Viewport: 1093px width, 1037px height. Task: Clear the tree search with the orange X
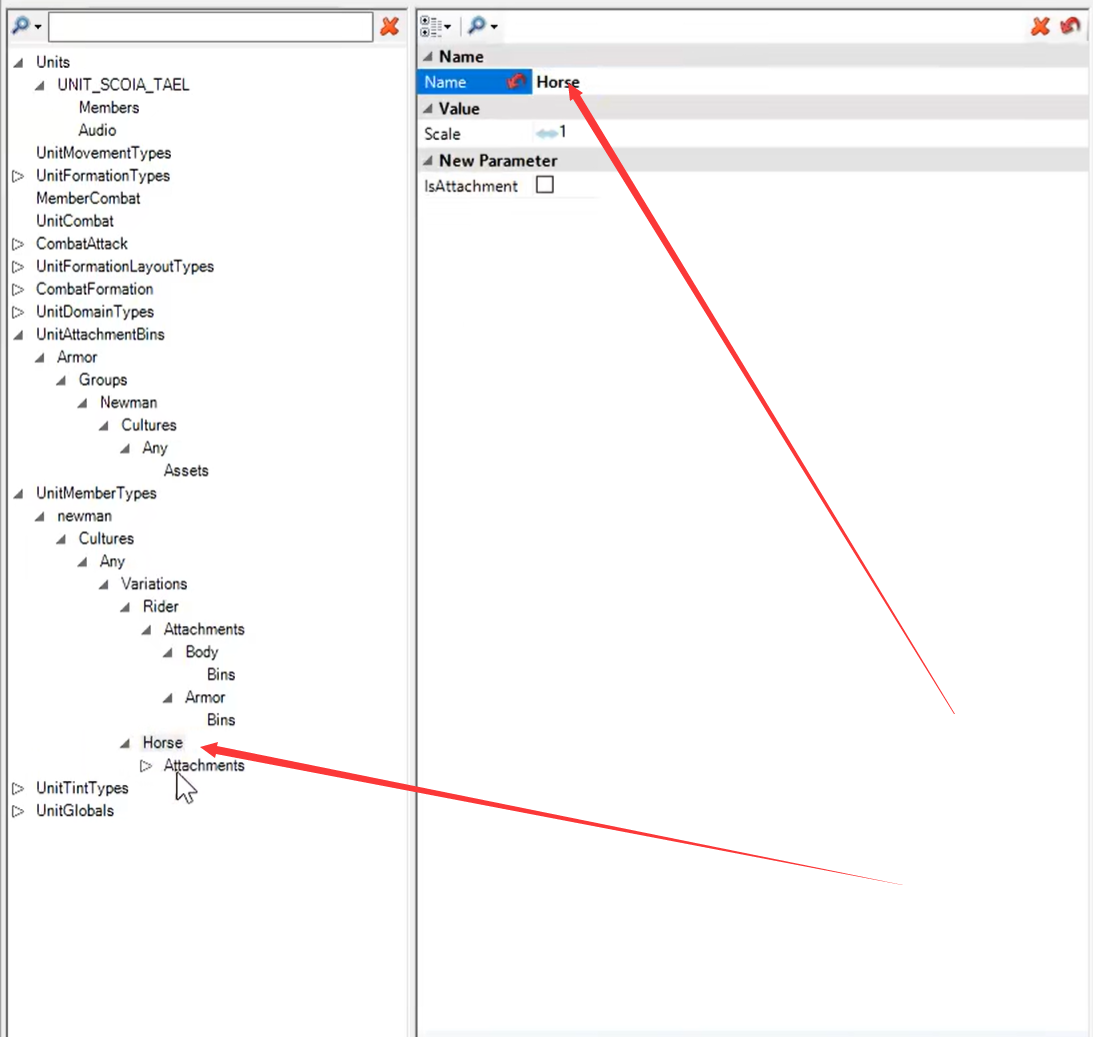pyautogui.click(x=390, y=26)
